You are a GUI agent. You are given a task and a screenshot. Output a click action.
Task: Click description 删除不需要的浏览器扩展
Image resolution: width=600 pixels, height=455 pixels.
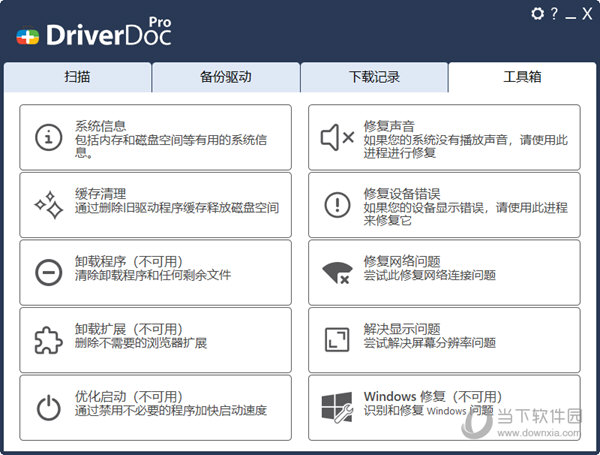coord(141,342)
